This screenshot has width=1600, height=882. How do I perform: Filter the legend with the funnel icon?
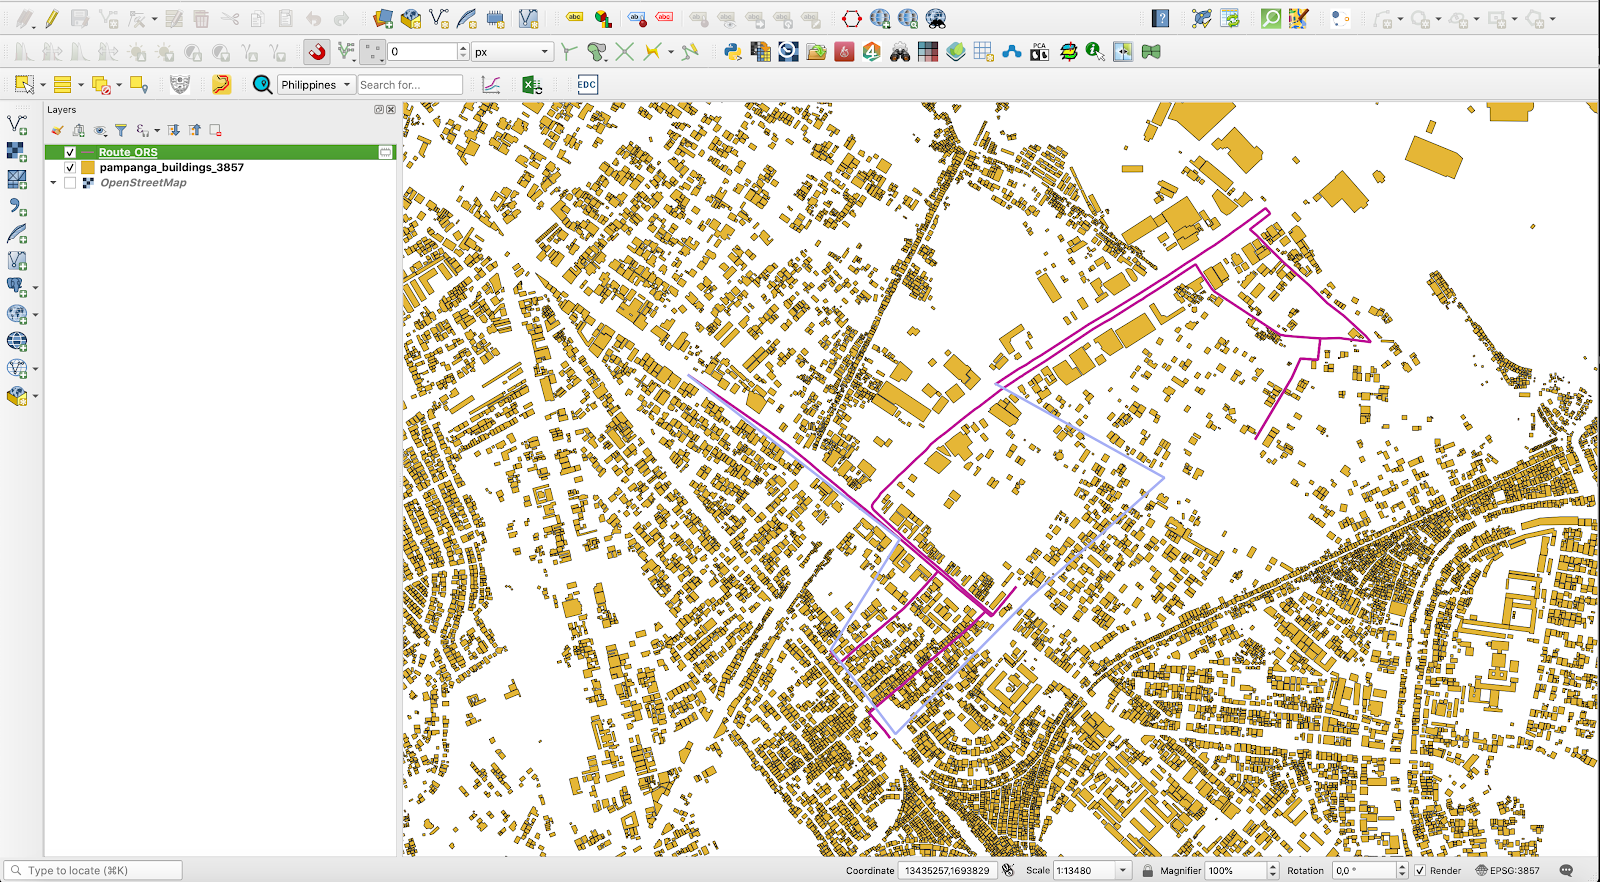click(121, 130)
